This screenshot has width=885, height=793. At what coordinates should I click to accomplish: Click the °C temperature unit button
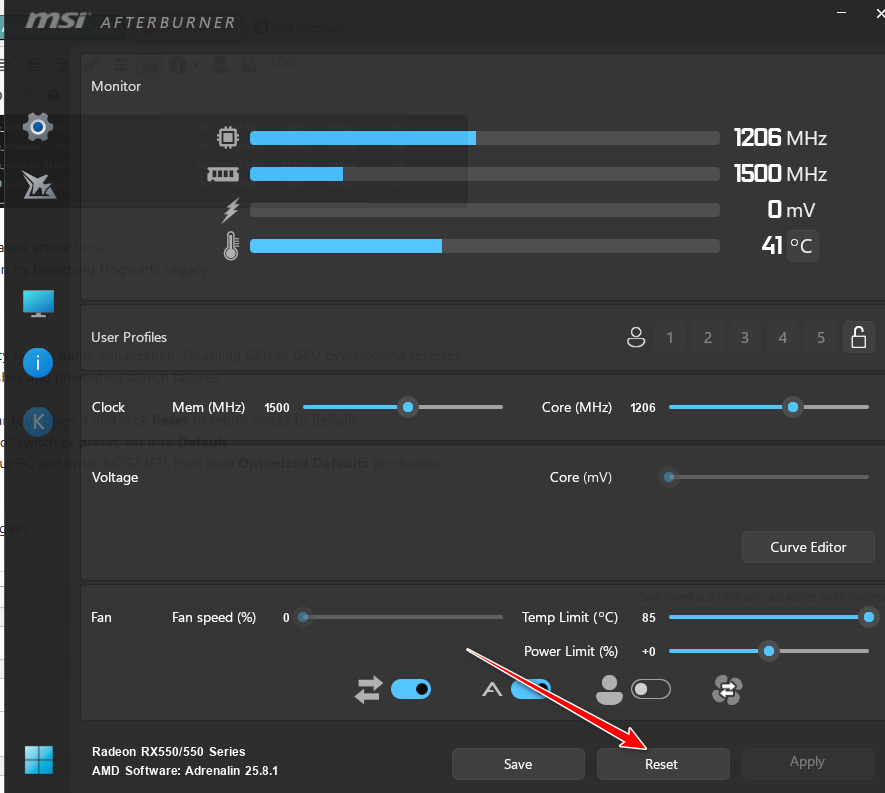click(802, 246)
